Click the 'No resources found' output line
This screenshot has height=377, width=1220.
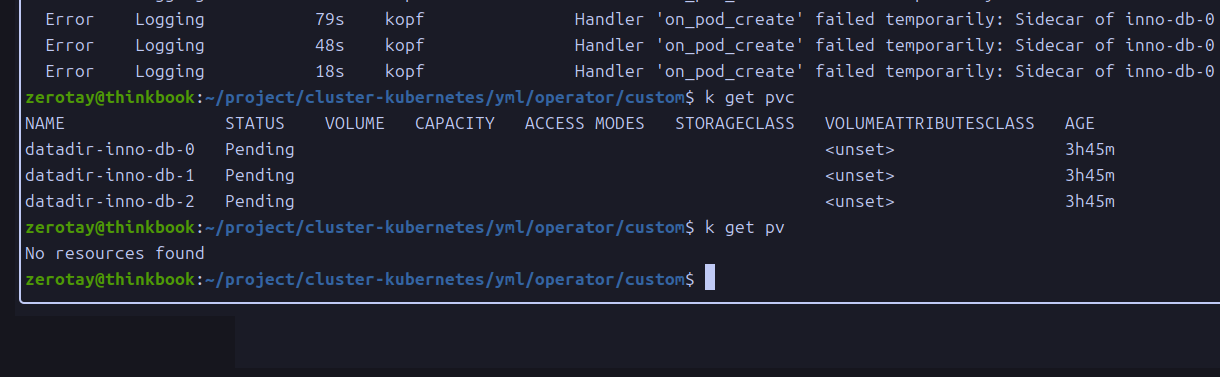[x=115, y=253]
